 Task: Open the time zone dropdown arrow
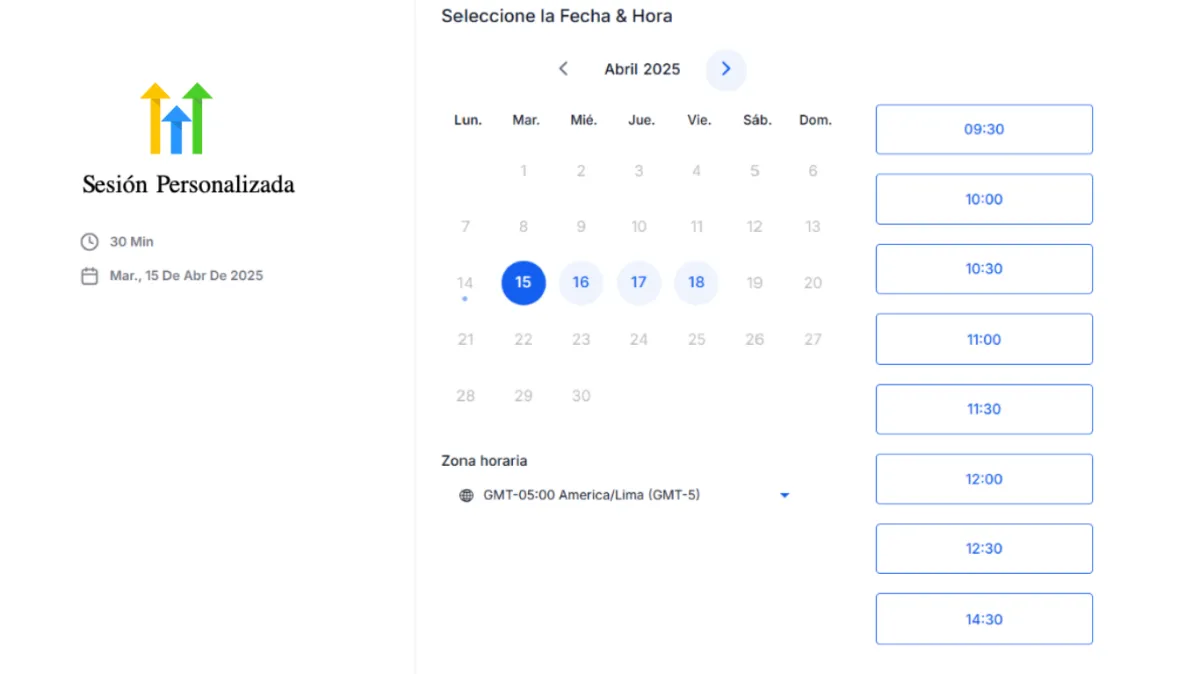[x=784, y=495]
